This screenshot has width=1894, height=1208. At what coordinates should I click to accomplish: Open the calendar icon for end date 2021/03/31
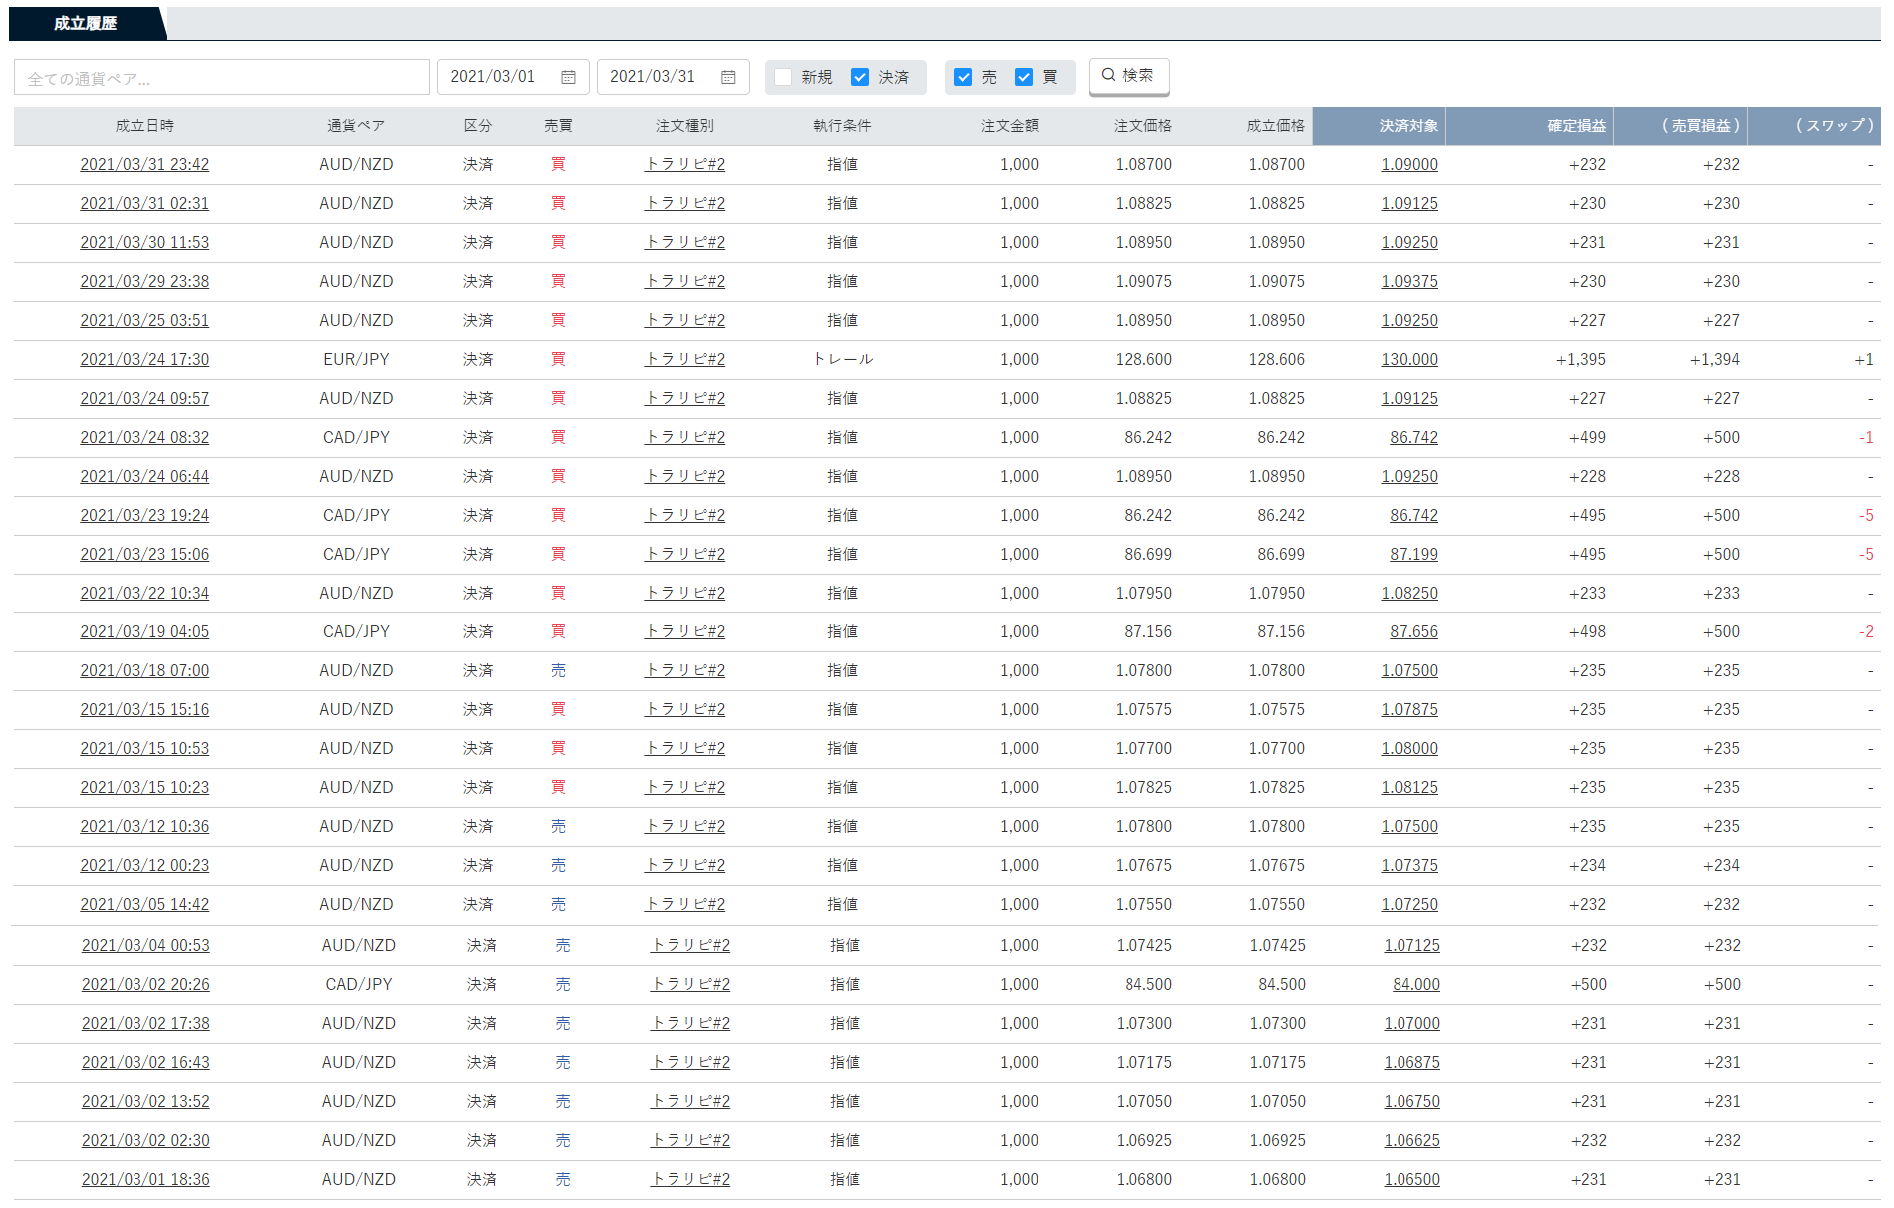point(728,77)
